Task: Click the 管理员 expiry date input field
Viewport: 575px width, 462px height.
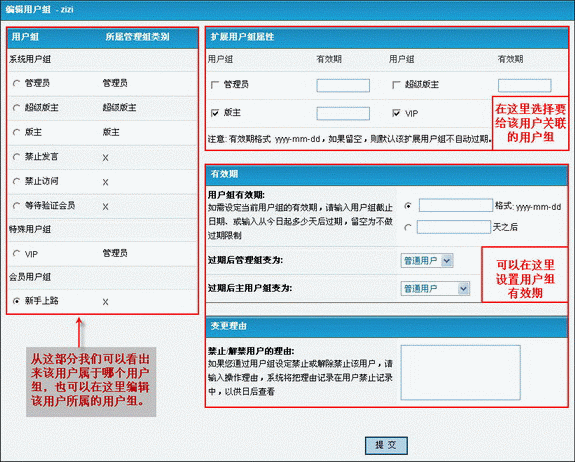Action: pos(343,85)
